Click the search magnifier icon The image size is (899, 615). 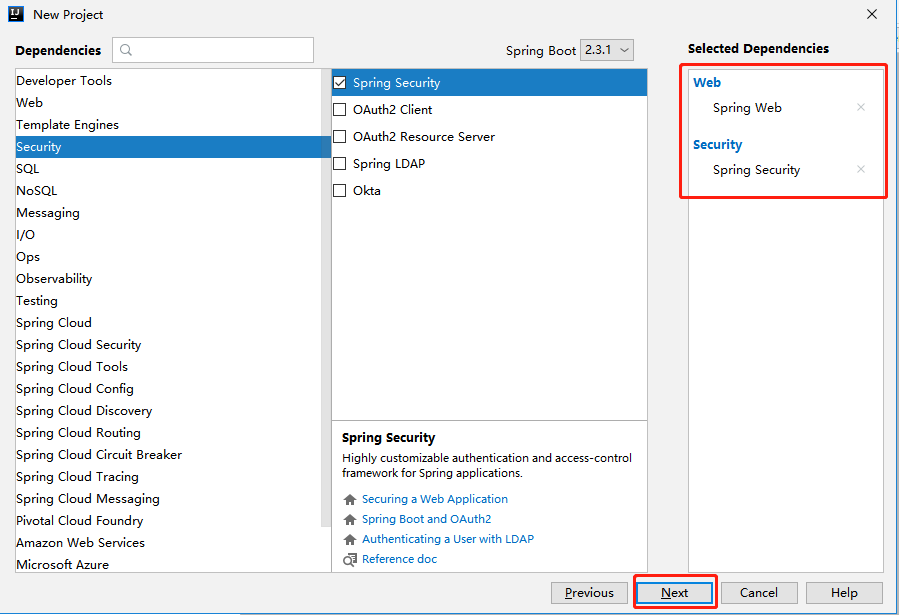click(126, 50)
